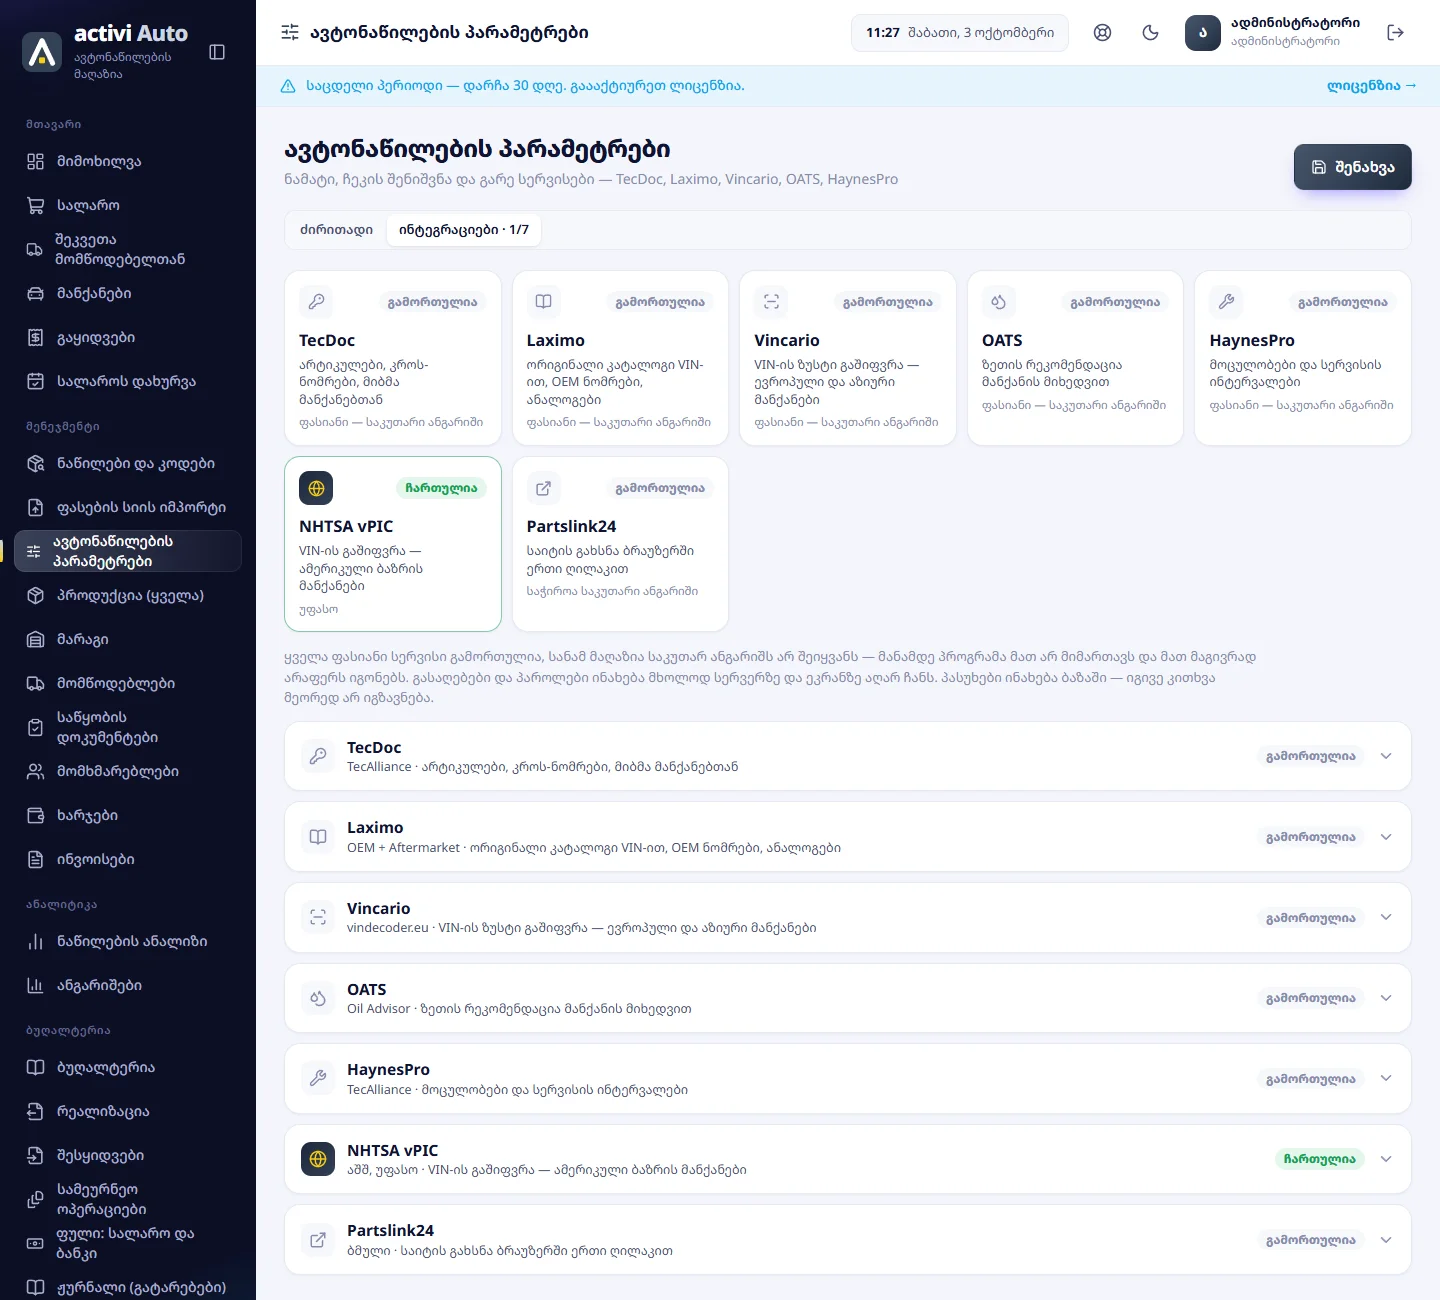Expand the NHTSA vPIC row chevron
The height and width of the screenshot is (1300, 1440).
point(1386,1159)
